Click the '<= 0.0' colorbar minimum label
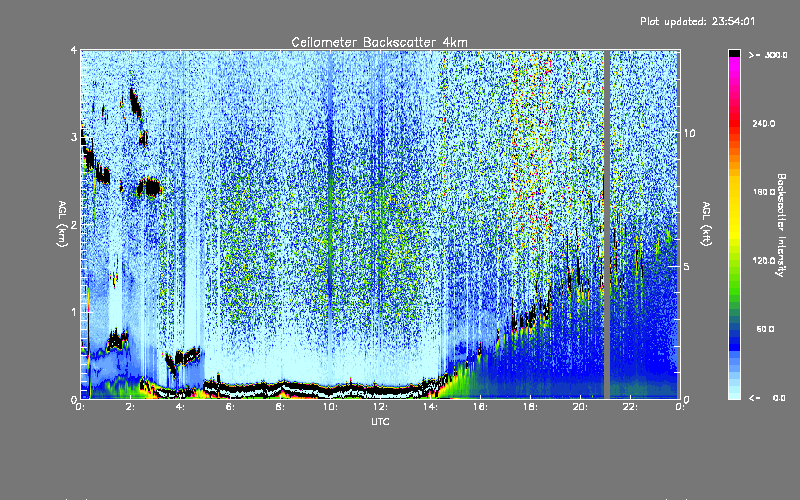Image resolution: width=800 pixels, height=500 pixels. pyautogui.click(x=768, y=398)
